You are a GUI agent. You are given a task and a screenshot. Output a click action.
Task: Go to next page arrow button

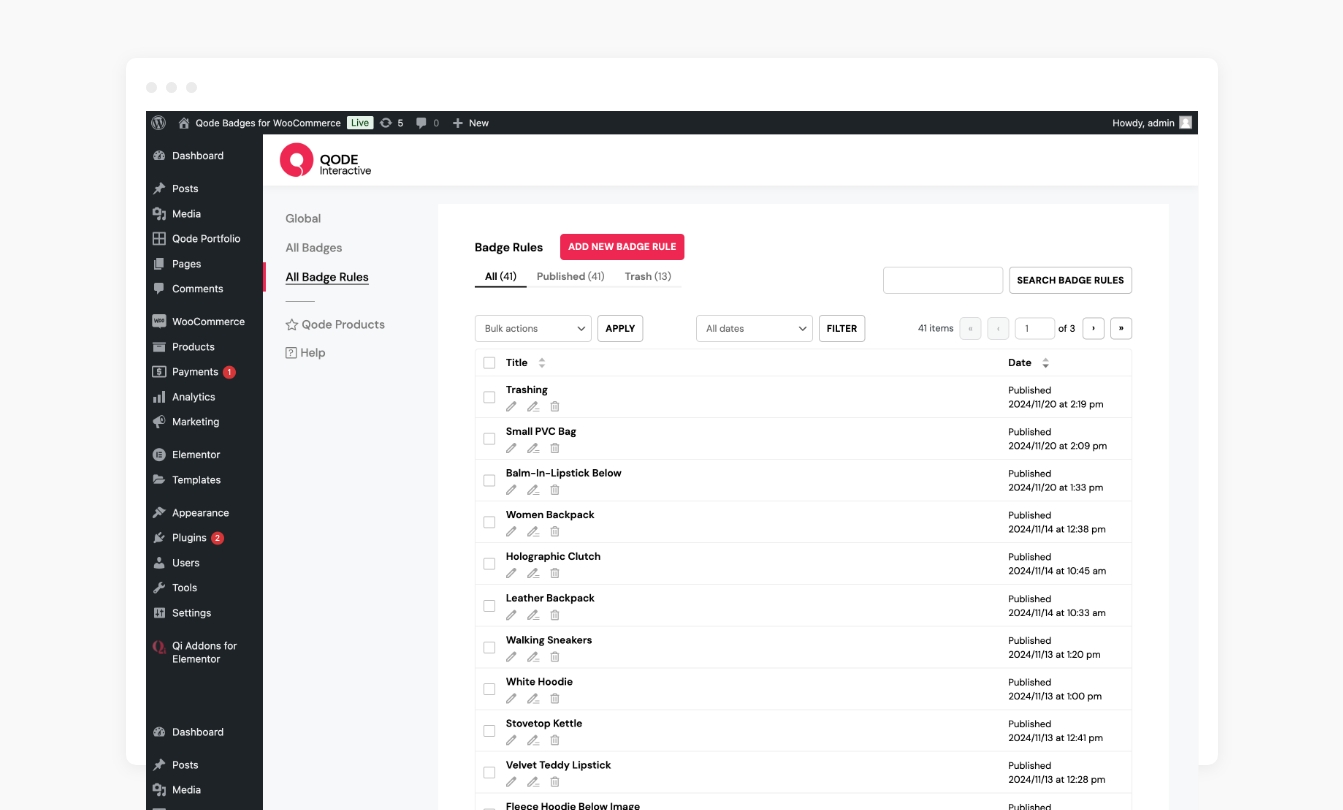point(1093,328)
